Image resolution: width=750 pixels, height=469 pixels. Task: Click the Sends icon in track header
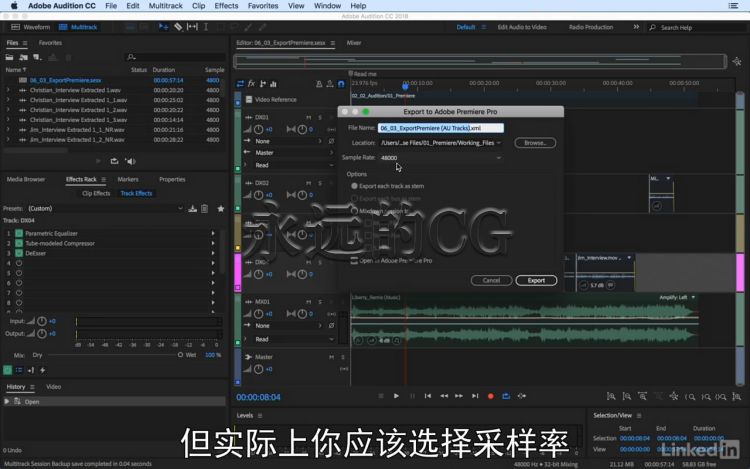tap(263, 84)
